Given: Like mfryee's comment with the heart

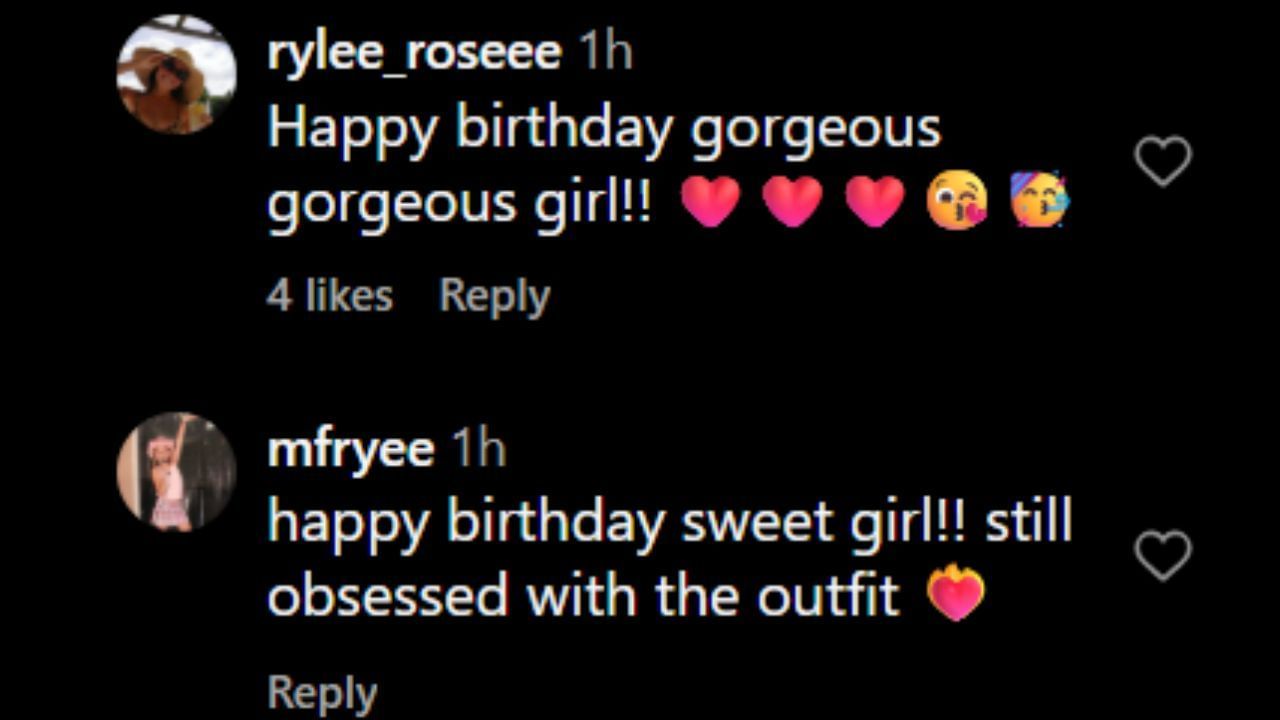Looking at the screenshot, I should click(x=1164, y=556).
